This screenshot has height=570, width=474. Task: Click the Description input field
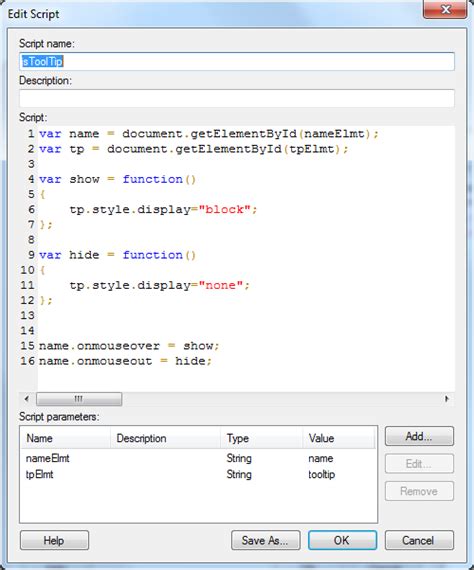tap(237, 98)
